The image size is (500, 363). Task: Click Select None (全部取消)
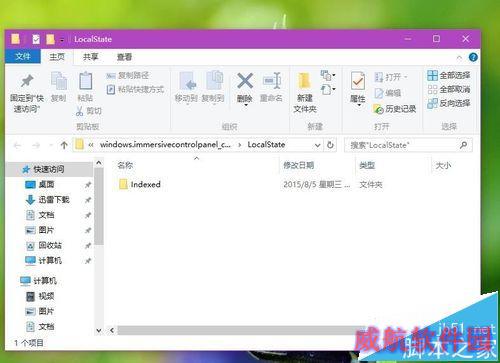449,89
